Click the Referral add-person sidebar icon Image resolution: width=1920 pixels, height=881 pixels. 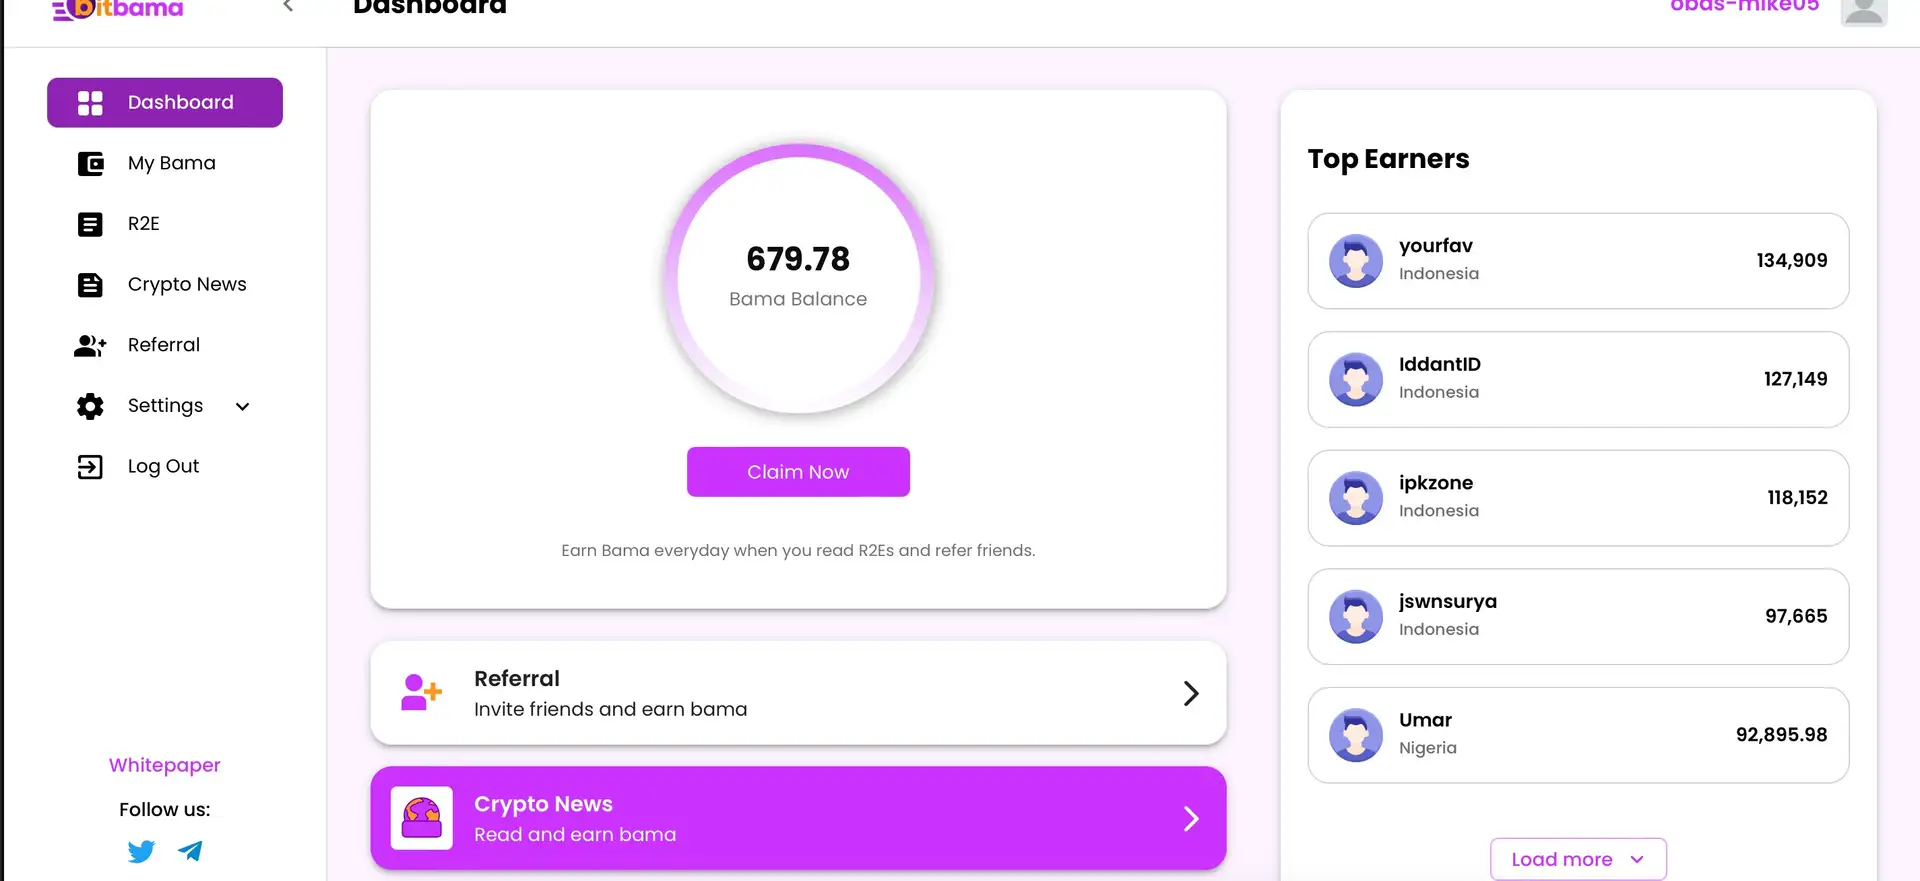pos(90,346)
